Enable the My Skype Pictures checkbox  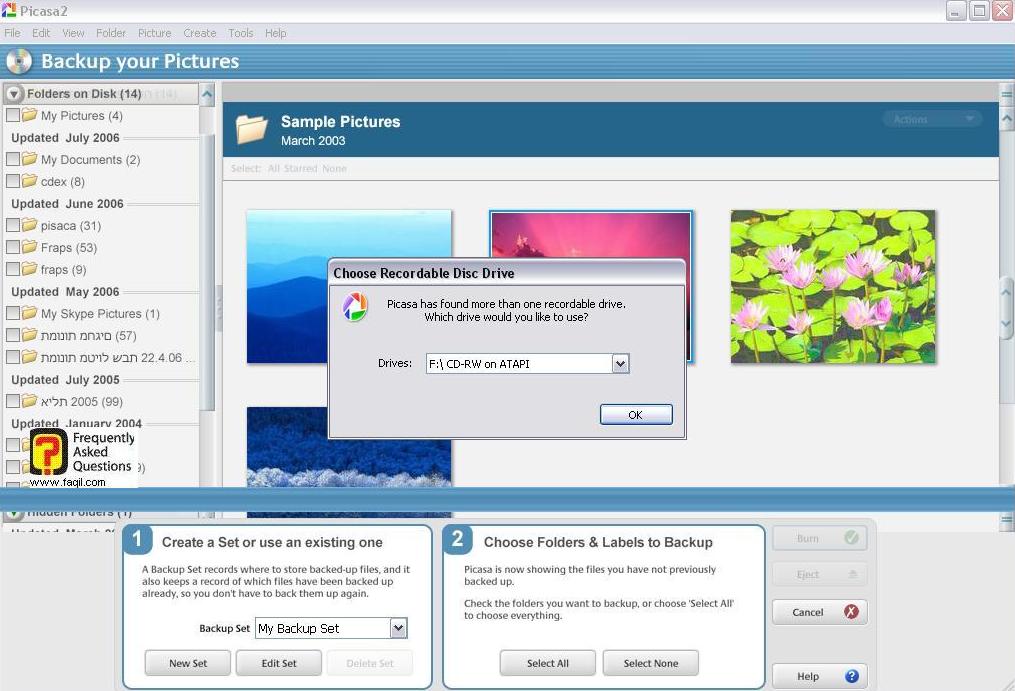click(13, 314)
